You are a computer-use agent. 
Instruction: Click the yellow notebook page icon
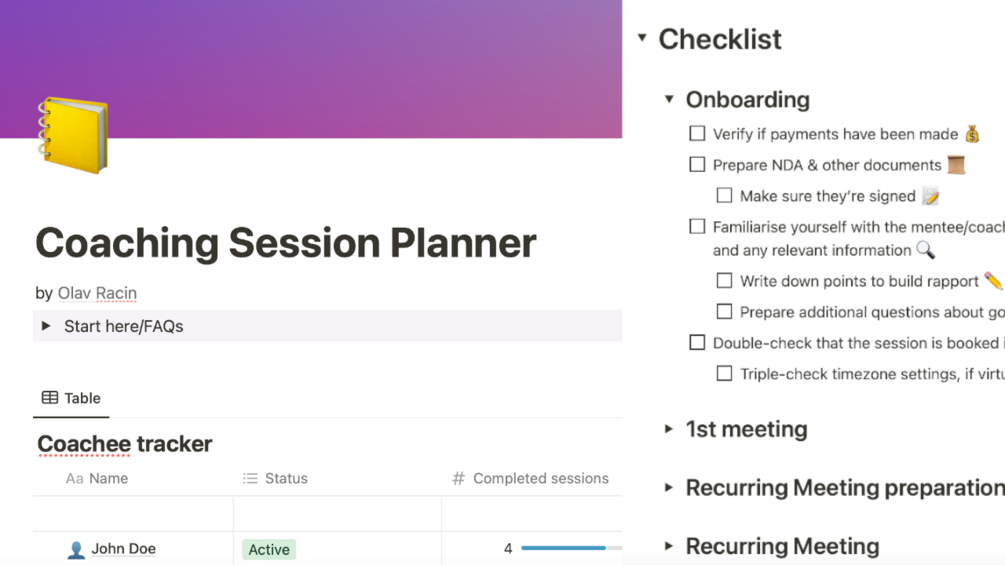point(73,135)
